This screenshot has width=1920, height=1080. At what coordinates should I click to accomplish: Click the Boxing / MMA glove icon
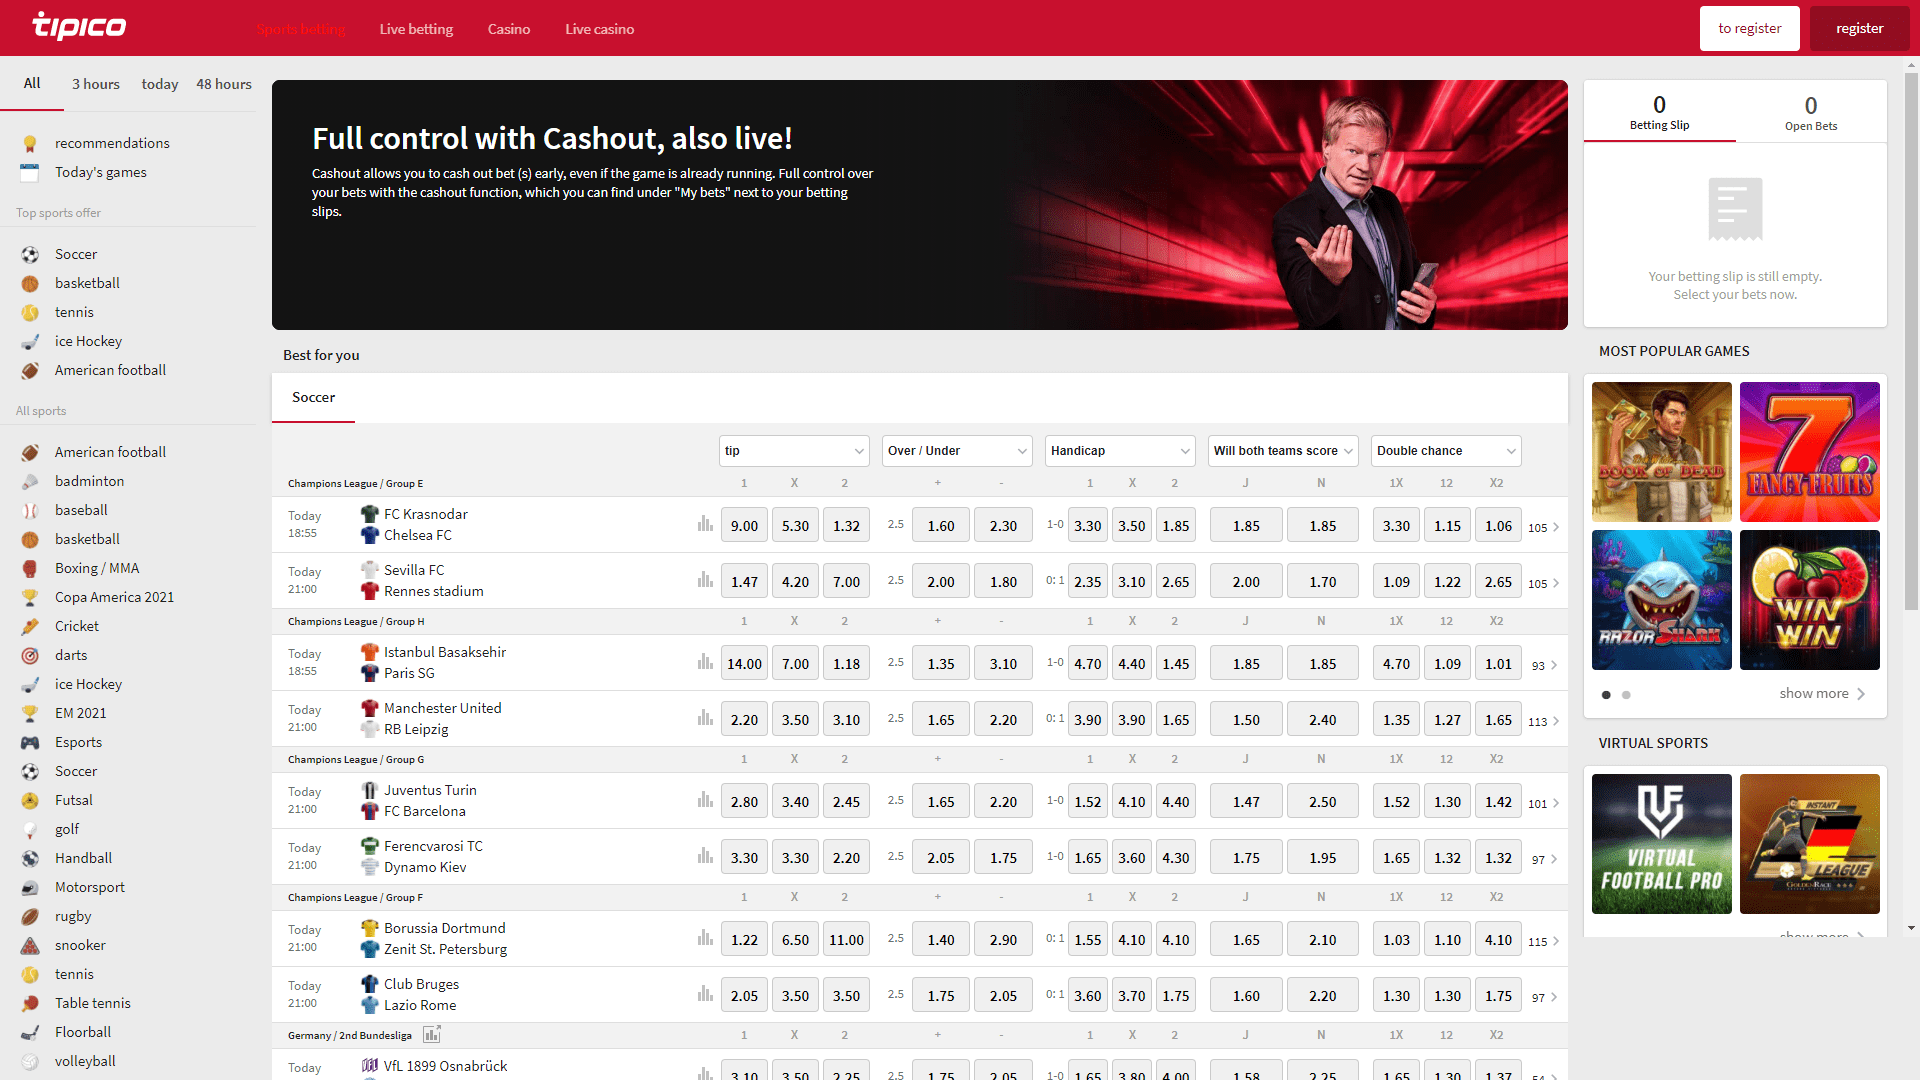[x=30, y=568]
